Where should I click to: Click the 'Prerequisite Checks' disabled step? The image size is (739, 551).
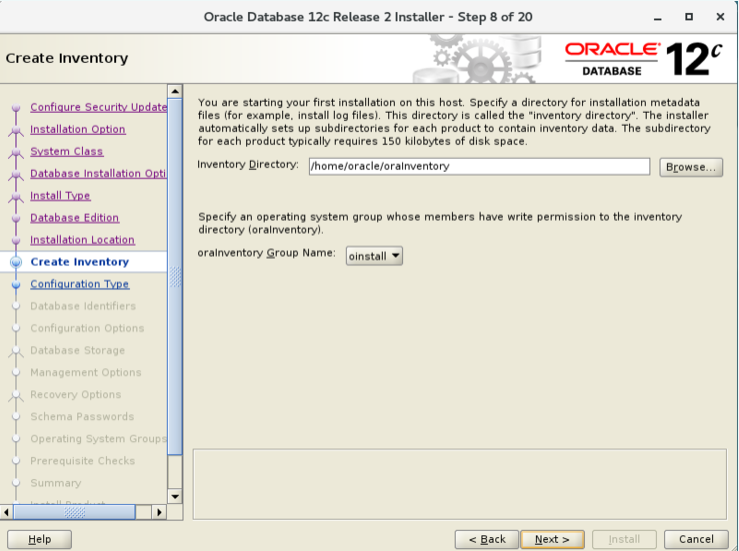point(82,461)
